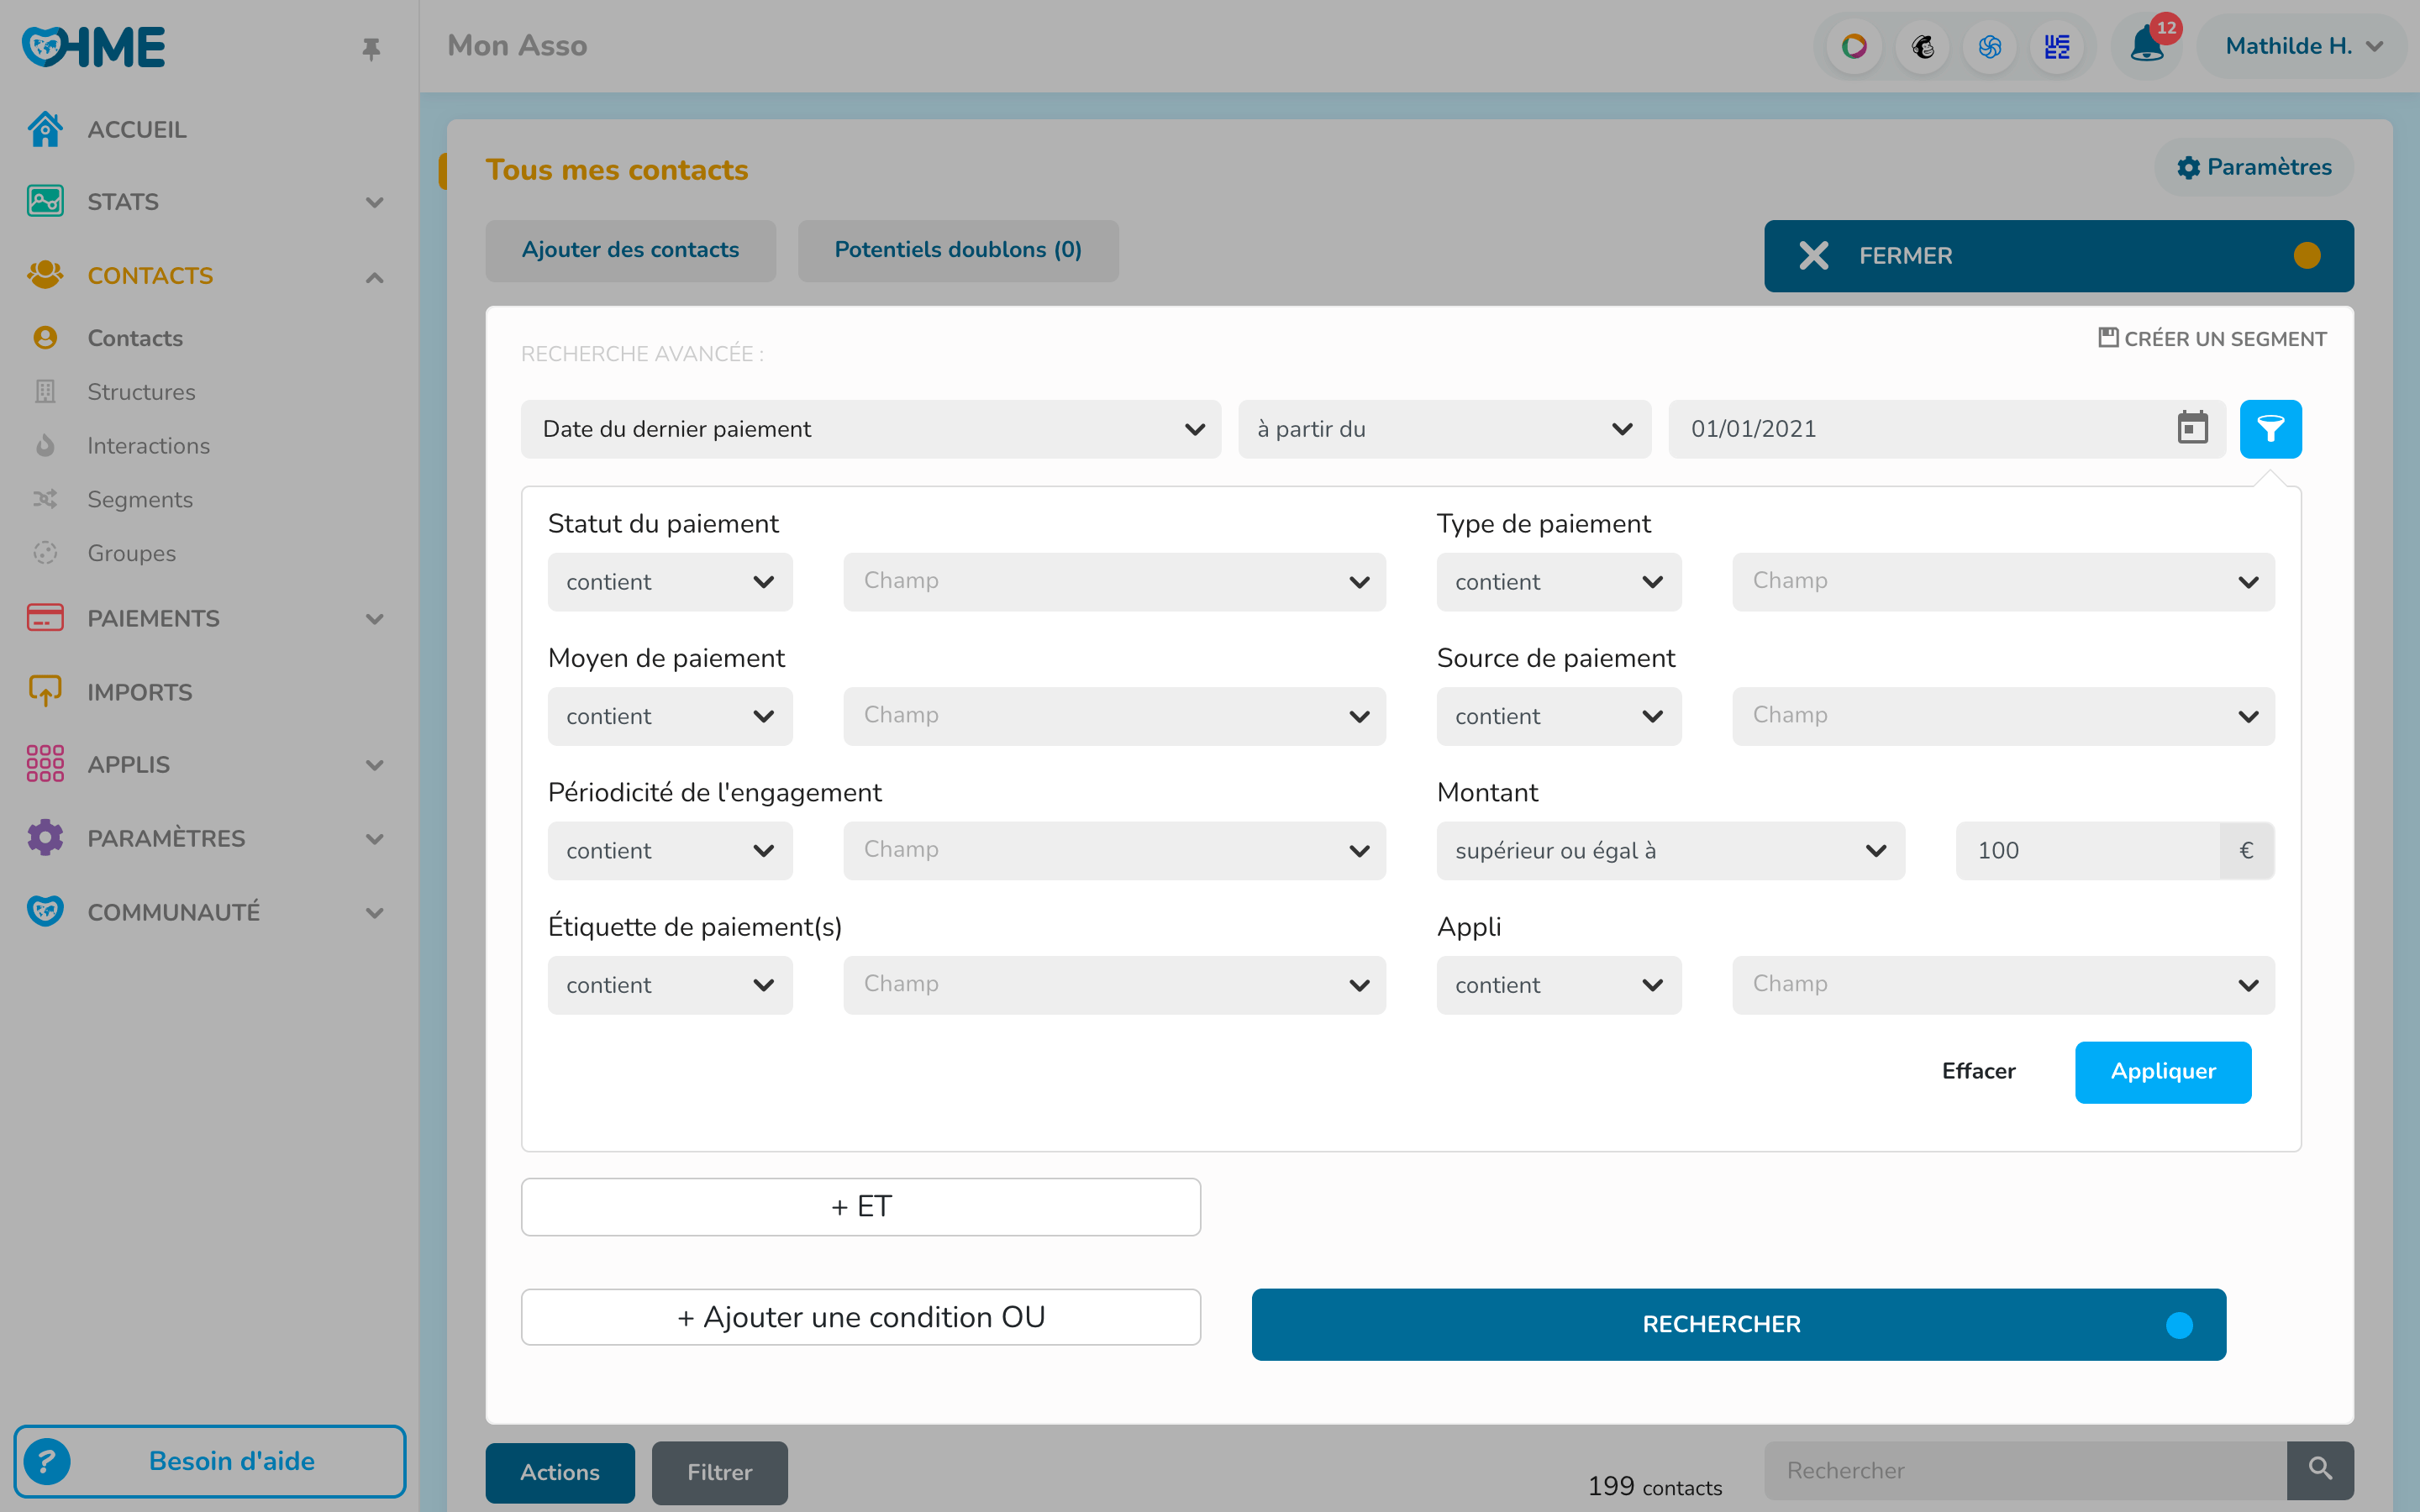Click the Appliquer button
Screen dimensions: 2420x1512
click(x=2162, y=1072)
